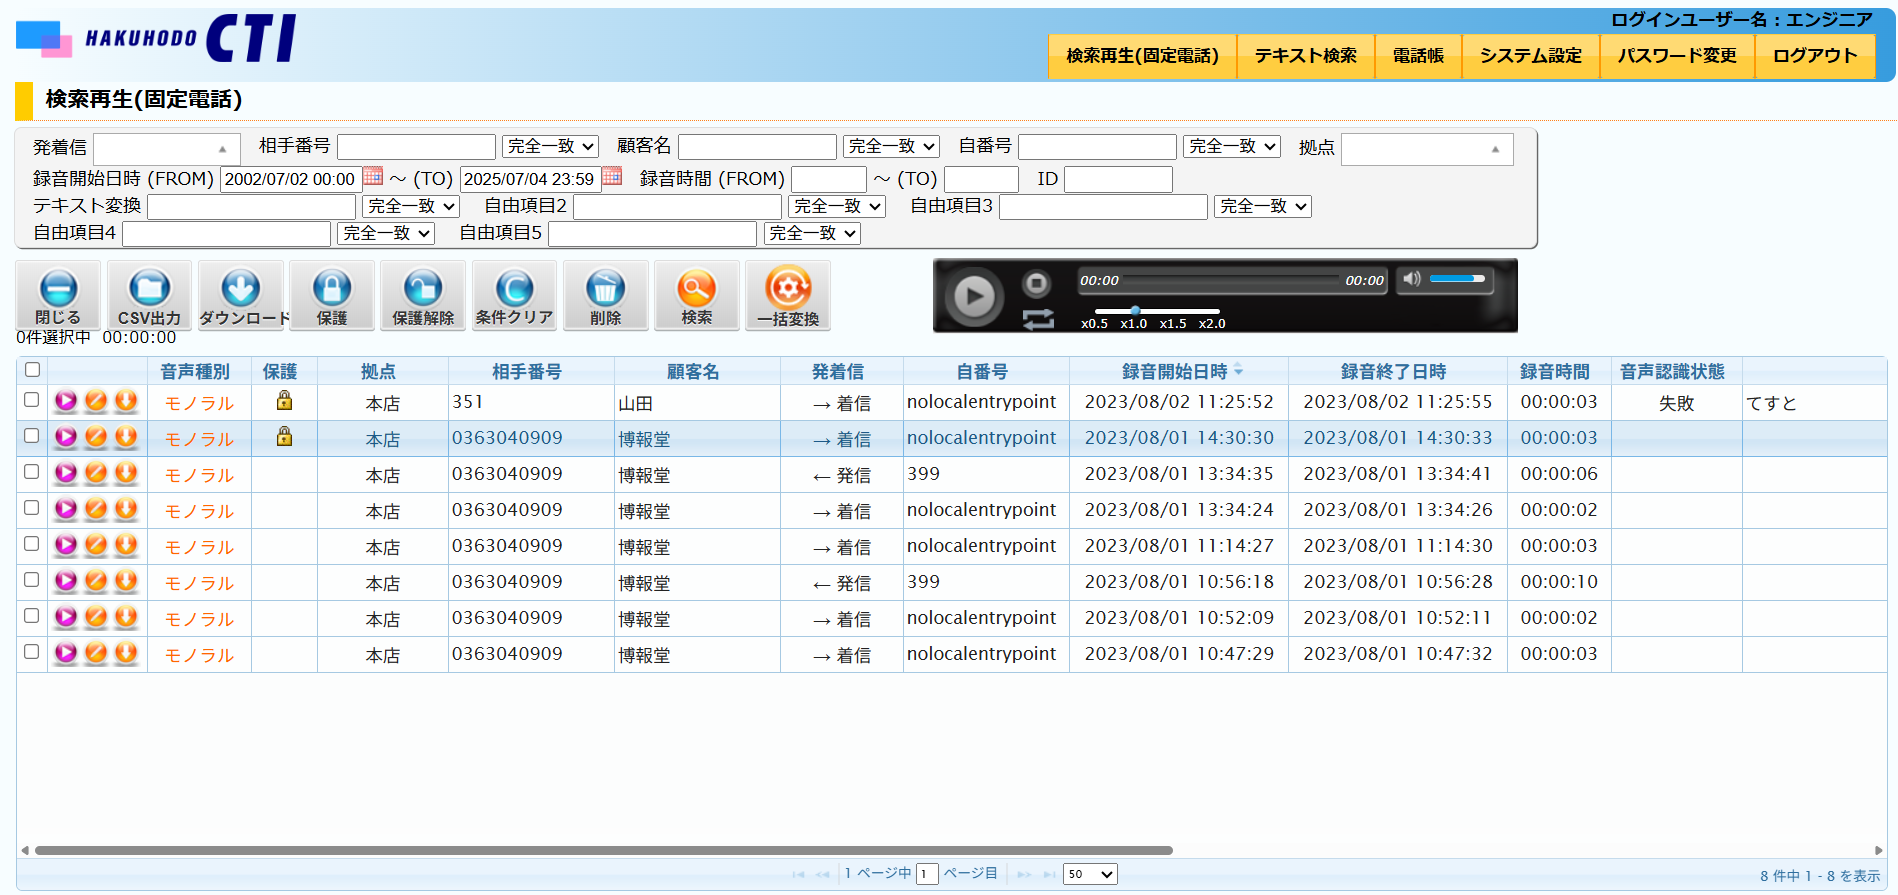1898x895 pixels.
Task: Open the テキスト検索 menu tab
Action: coord(1305,56)
